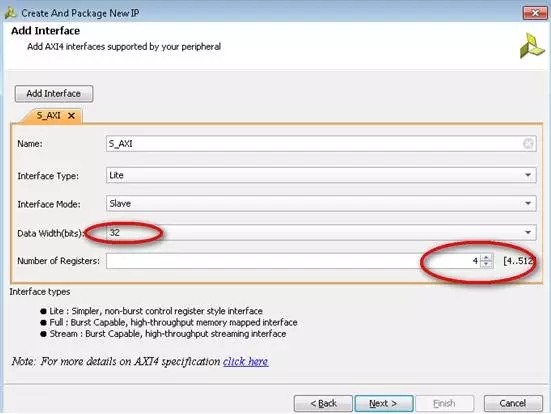Click the Lite value in Interface Type
Screen dimensions: 551x414
click(116, 175)
